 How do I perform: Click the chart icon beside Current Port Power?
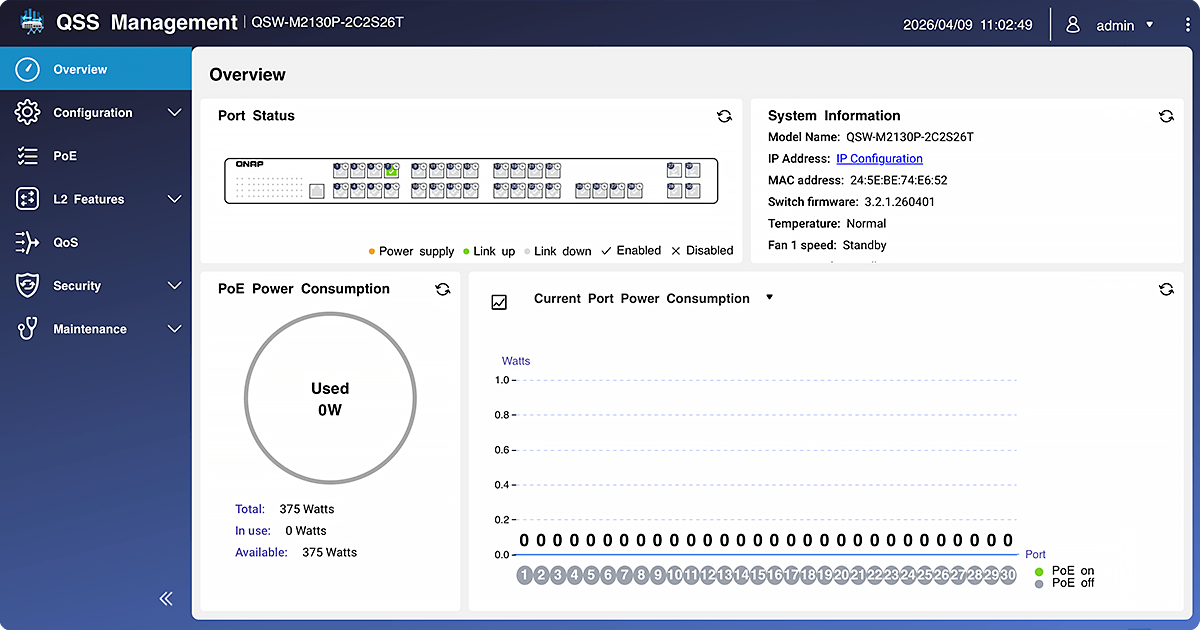(499, 301)
